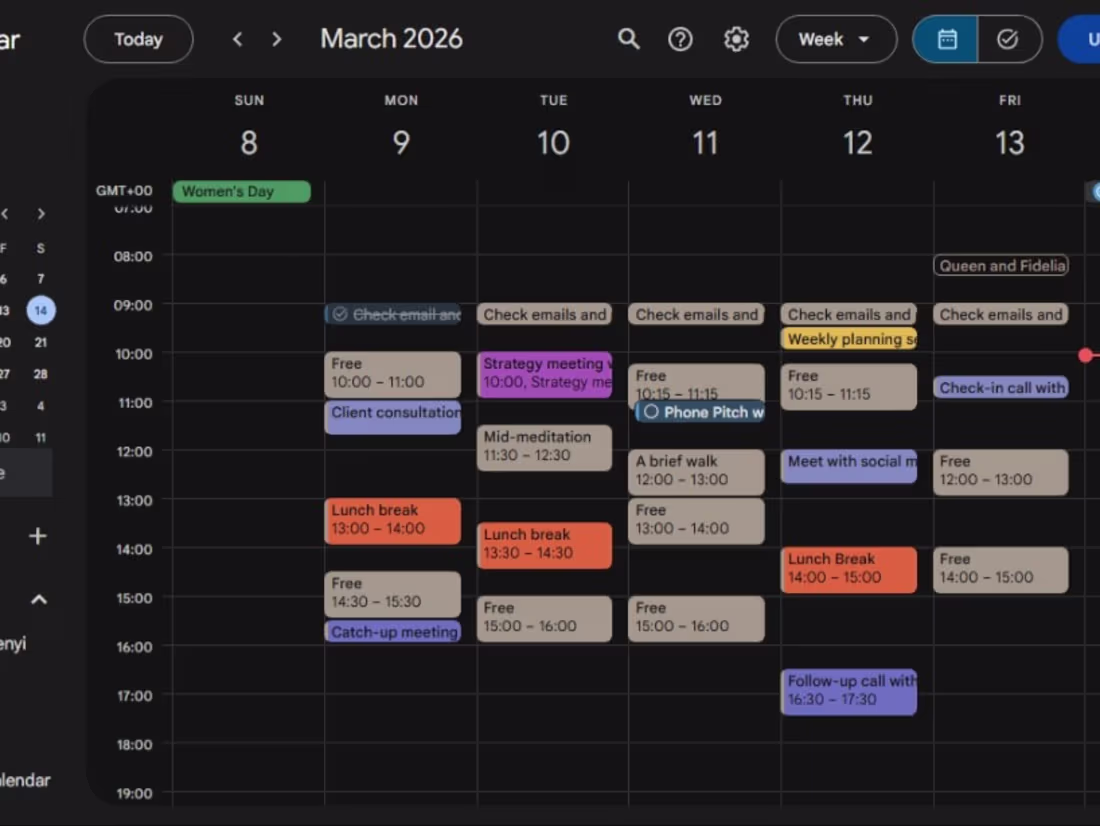Open day view for Wednesday the 11th
The height and width of the screenshot is (826, 1100).
(705, 142)
